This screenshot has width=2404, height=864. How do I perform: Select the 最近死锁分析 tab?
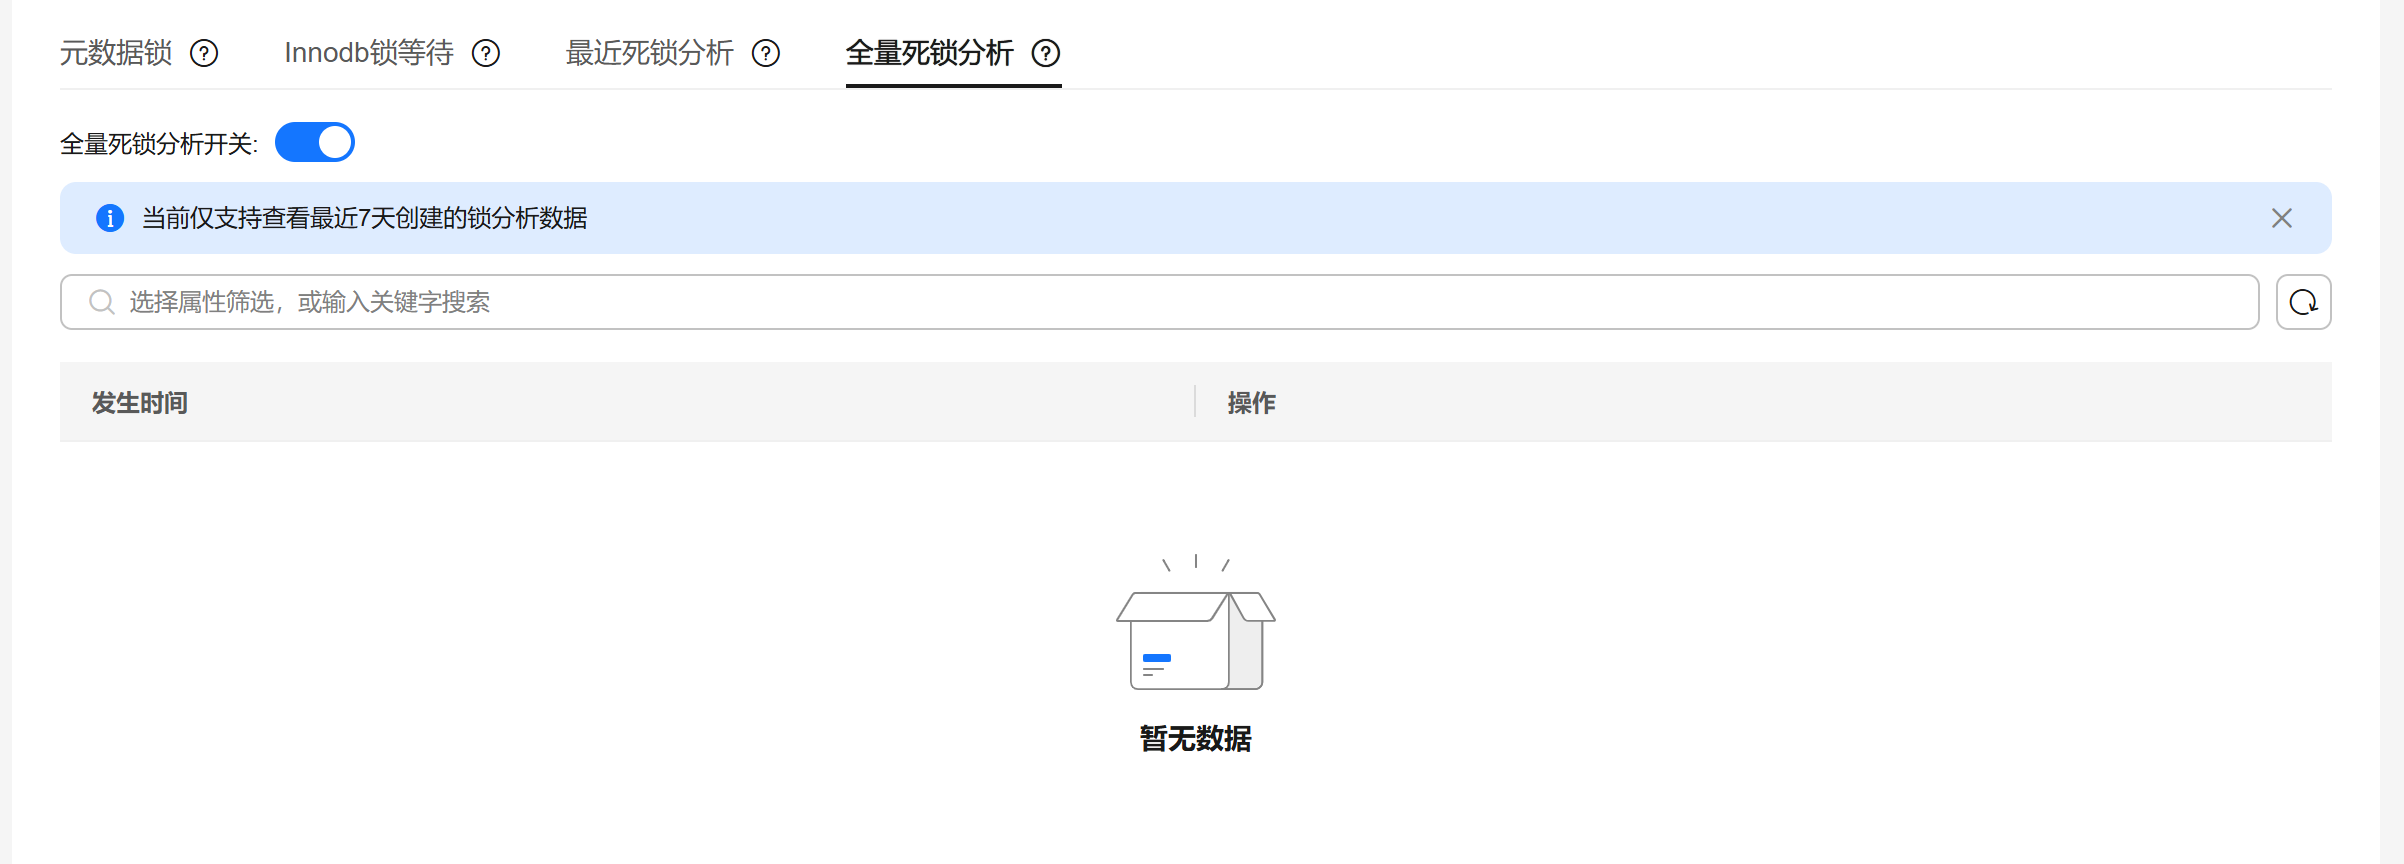(649, 53)
